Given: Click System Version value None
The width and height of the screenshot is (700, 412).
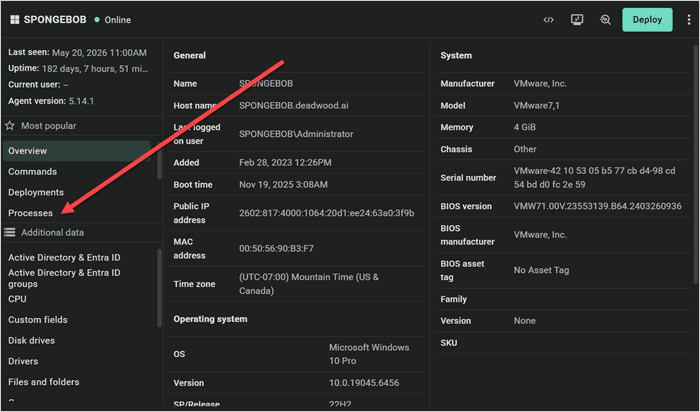Looking at the screenshot, I should (525, 320).
